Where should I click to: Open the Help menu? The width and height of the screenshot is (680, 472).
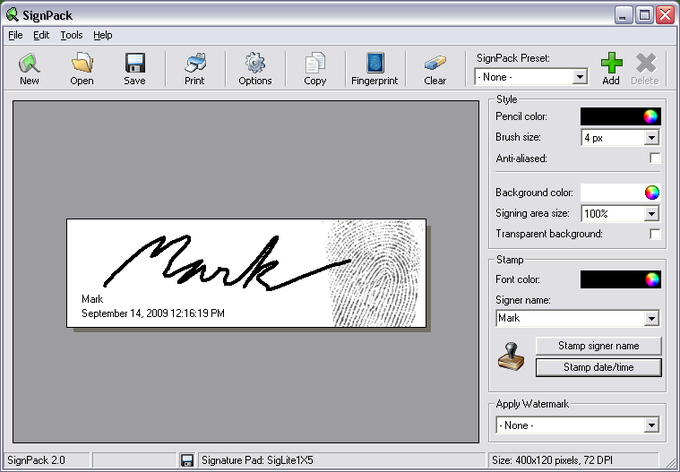[x=103, y=35]
